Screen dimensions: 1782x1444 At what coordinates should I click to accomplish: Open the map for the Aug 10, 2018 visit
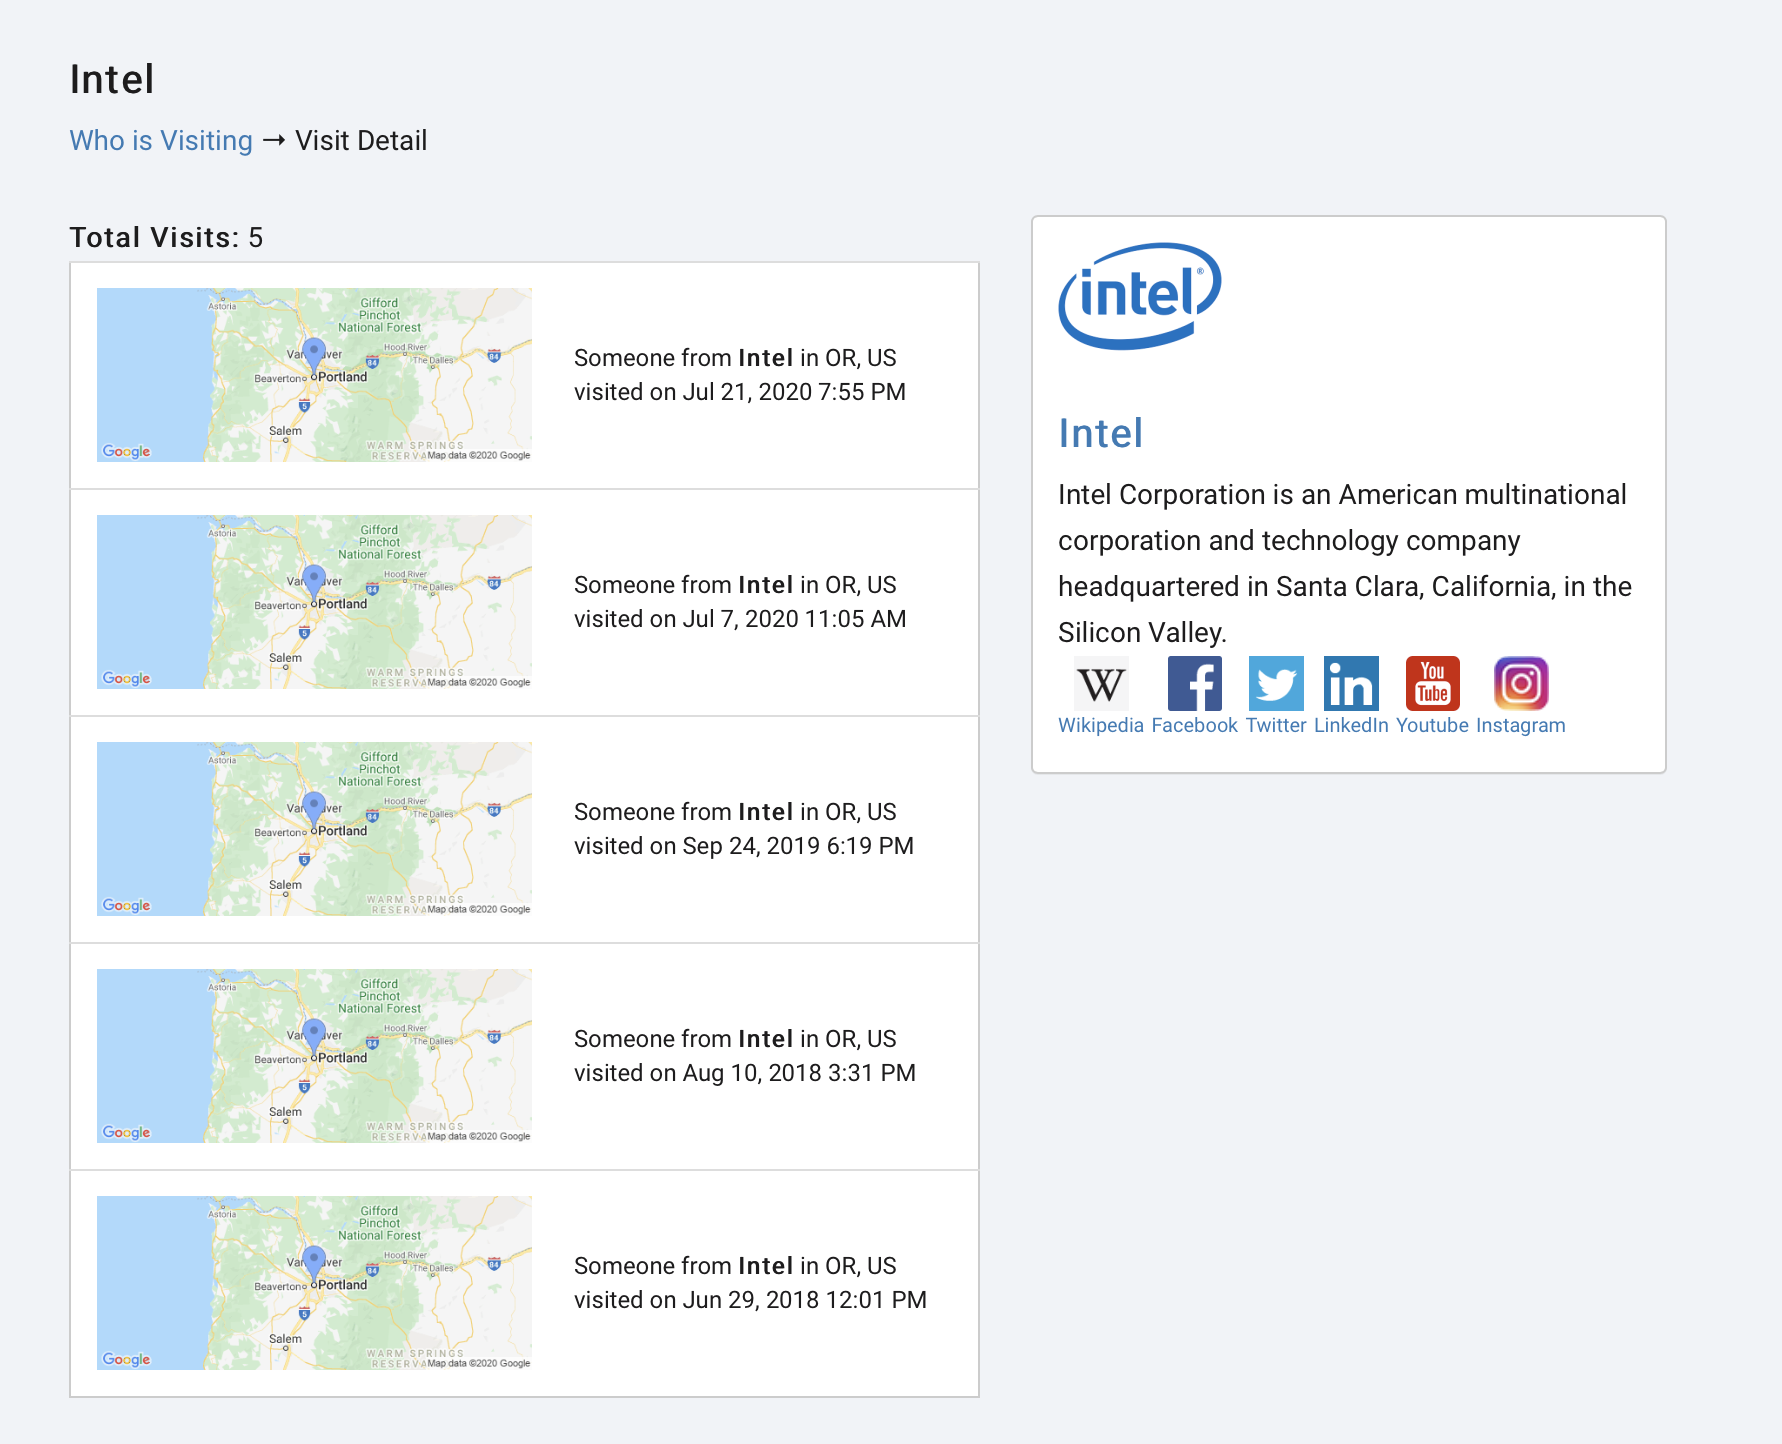314,1056
